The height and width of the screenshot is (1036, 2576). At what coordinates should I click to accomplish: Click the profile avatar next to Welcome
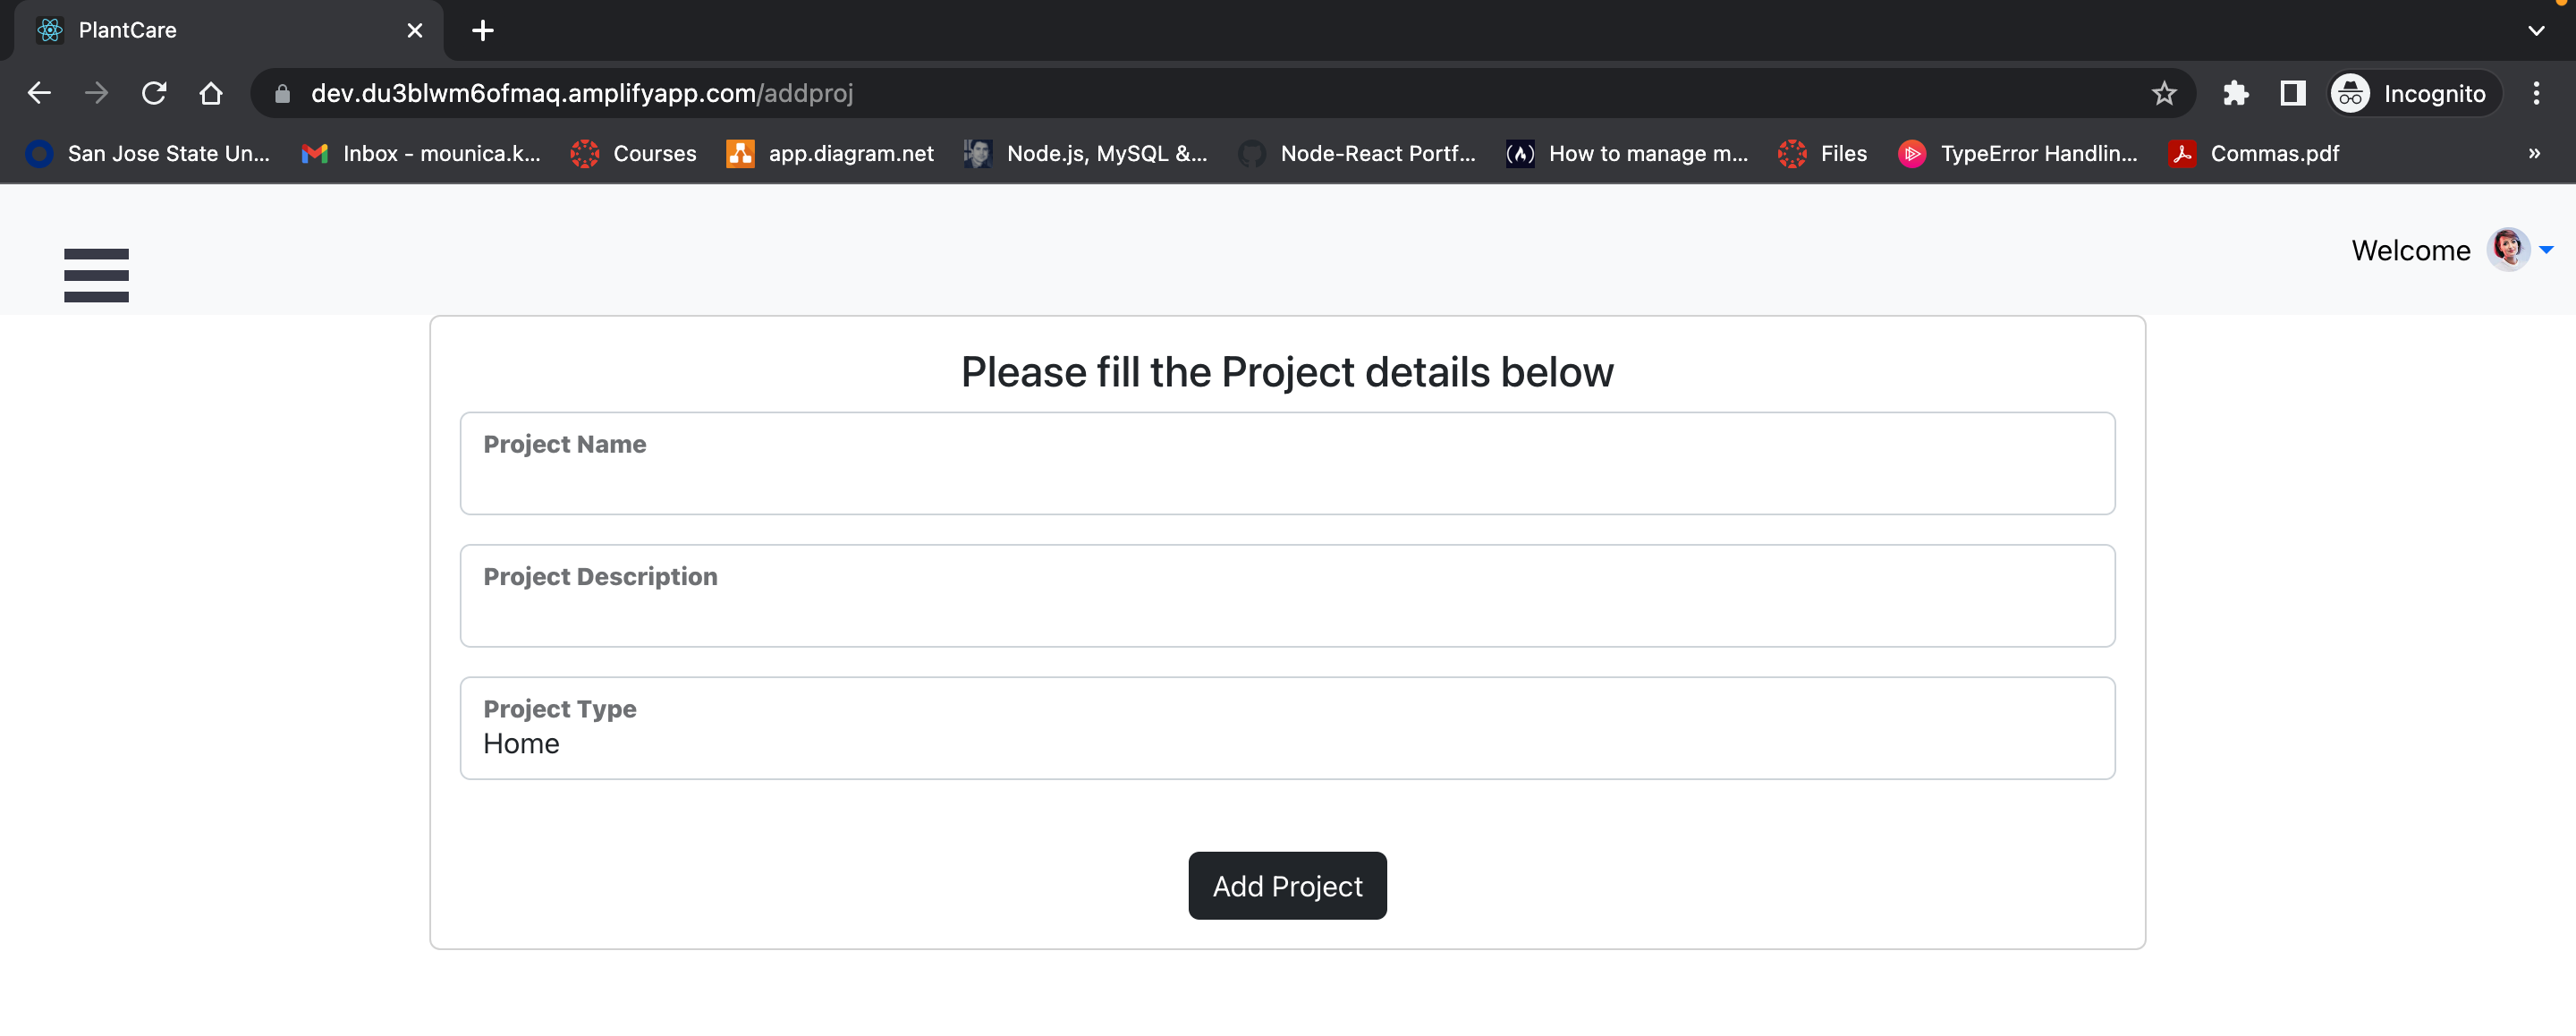point(2510,249)
